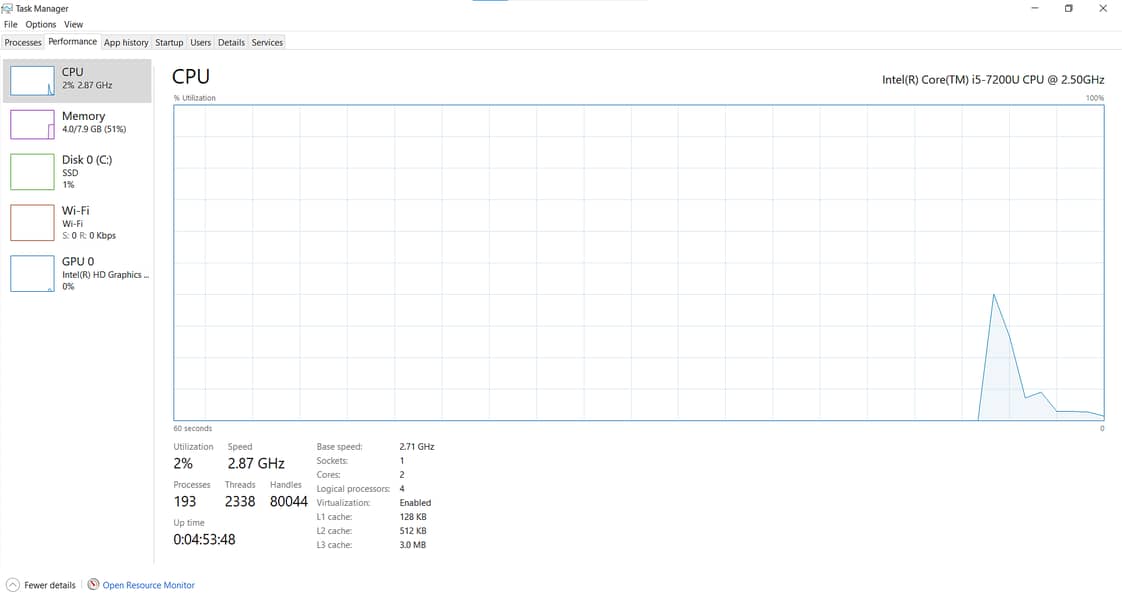The height and width of the screenshot is (600, 1122).
Task: Click the 'Logical processors:' label
Action: (353, 488)
